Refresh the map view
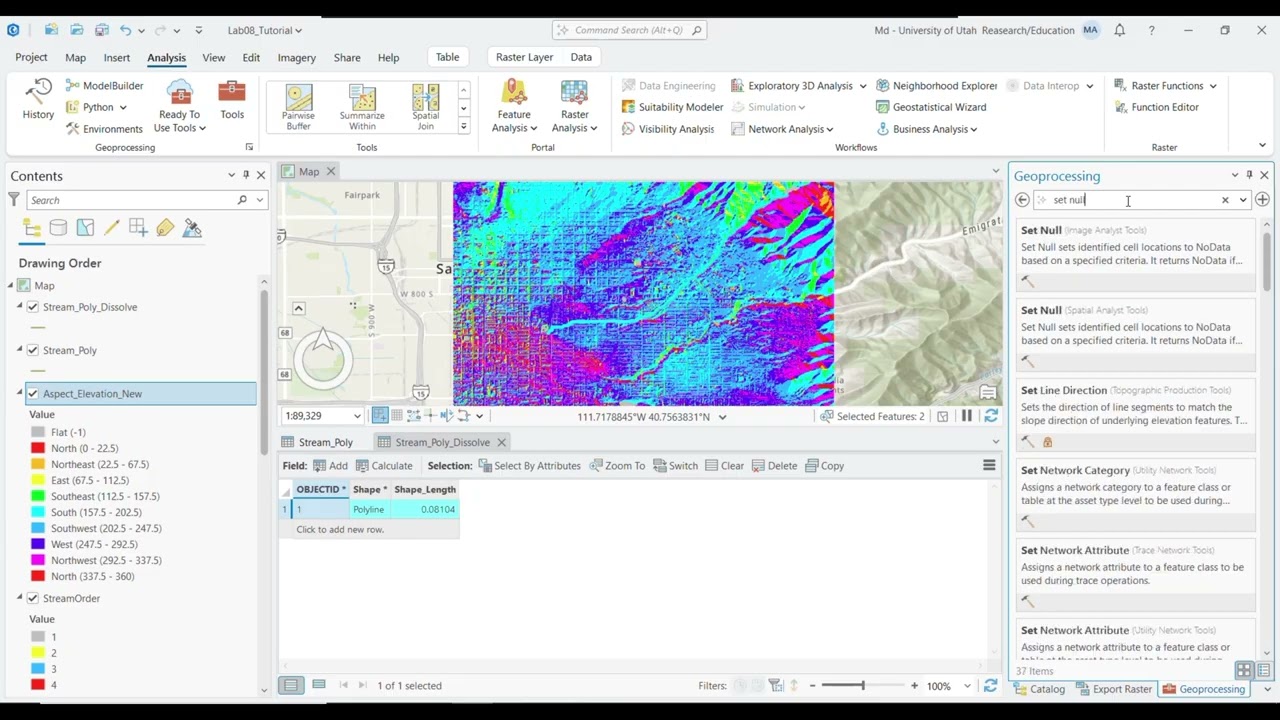Image resolution: width=1280 pixels, height=720 pixels. tap(991, 416)
